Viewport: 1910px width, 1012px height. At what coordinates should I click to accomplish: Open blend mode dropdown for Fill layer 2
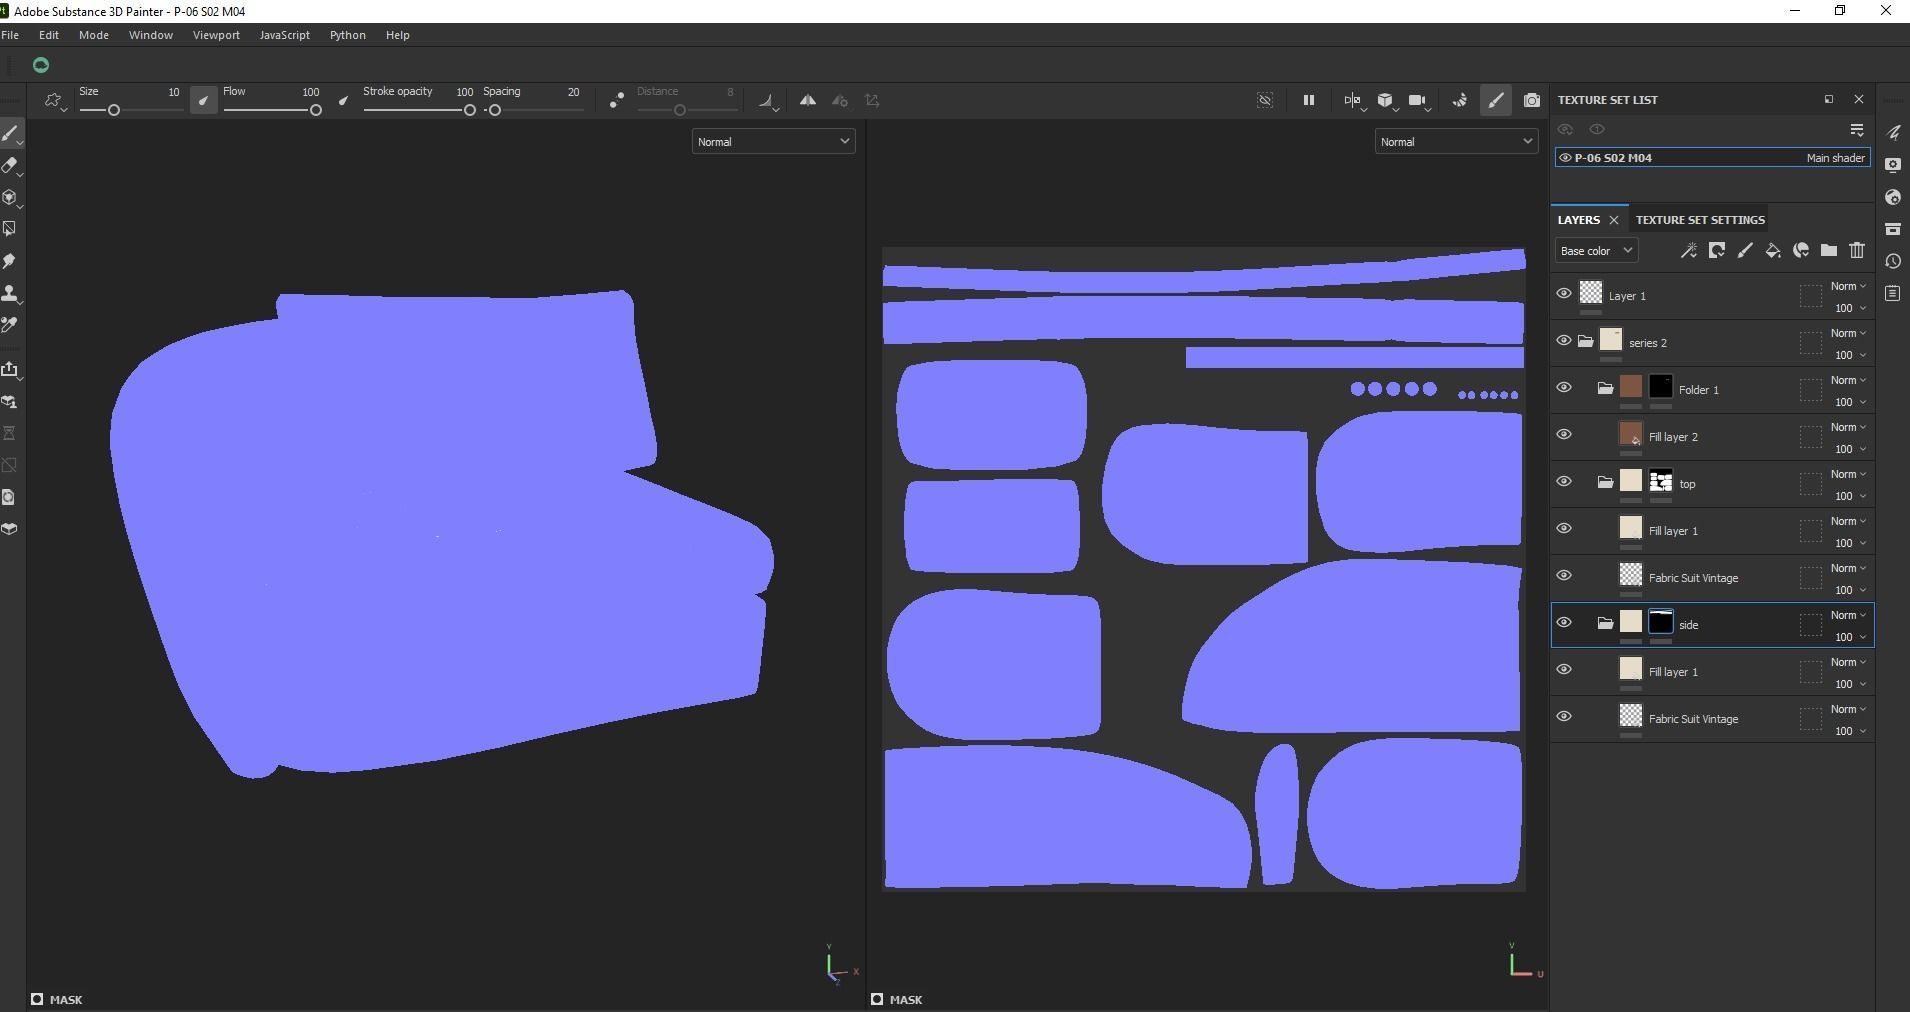1848,427
